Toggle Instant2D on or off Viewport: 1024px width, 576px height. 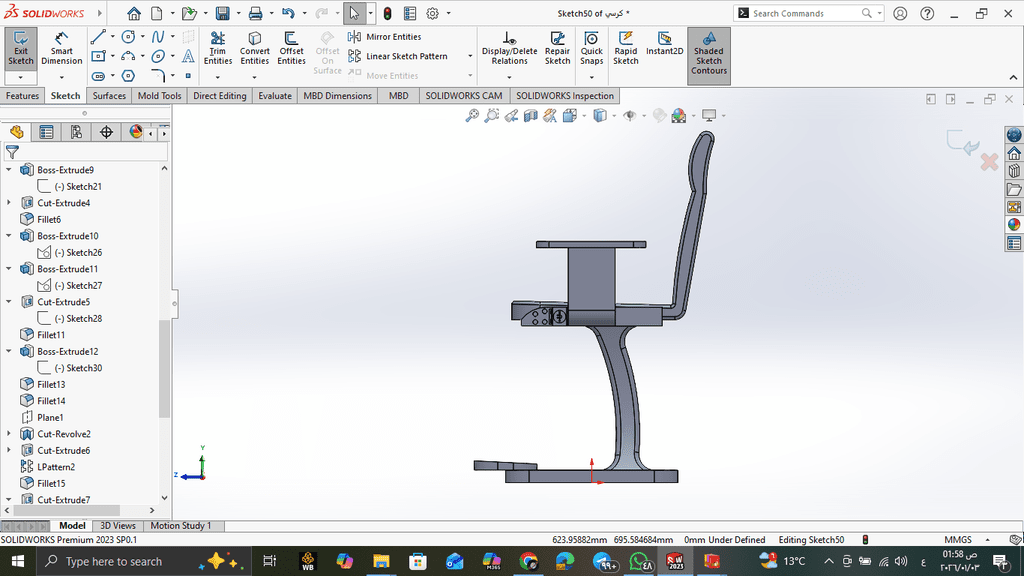coord(664,45)
